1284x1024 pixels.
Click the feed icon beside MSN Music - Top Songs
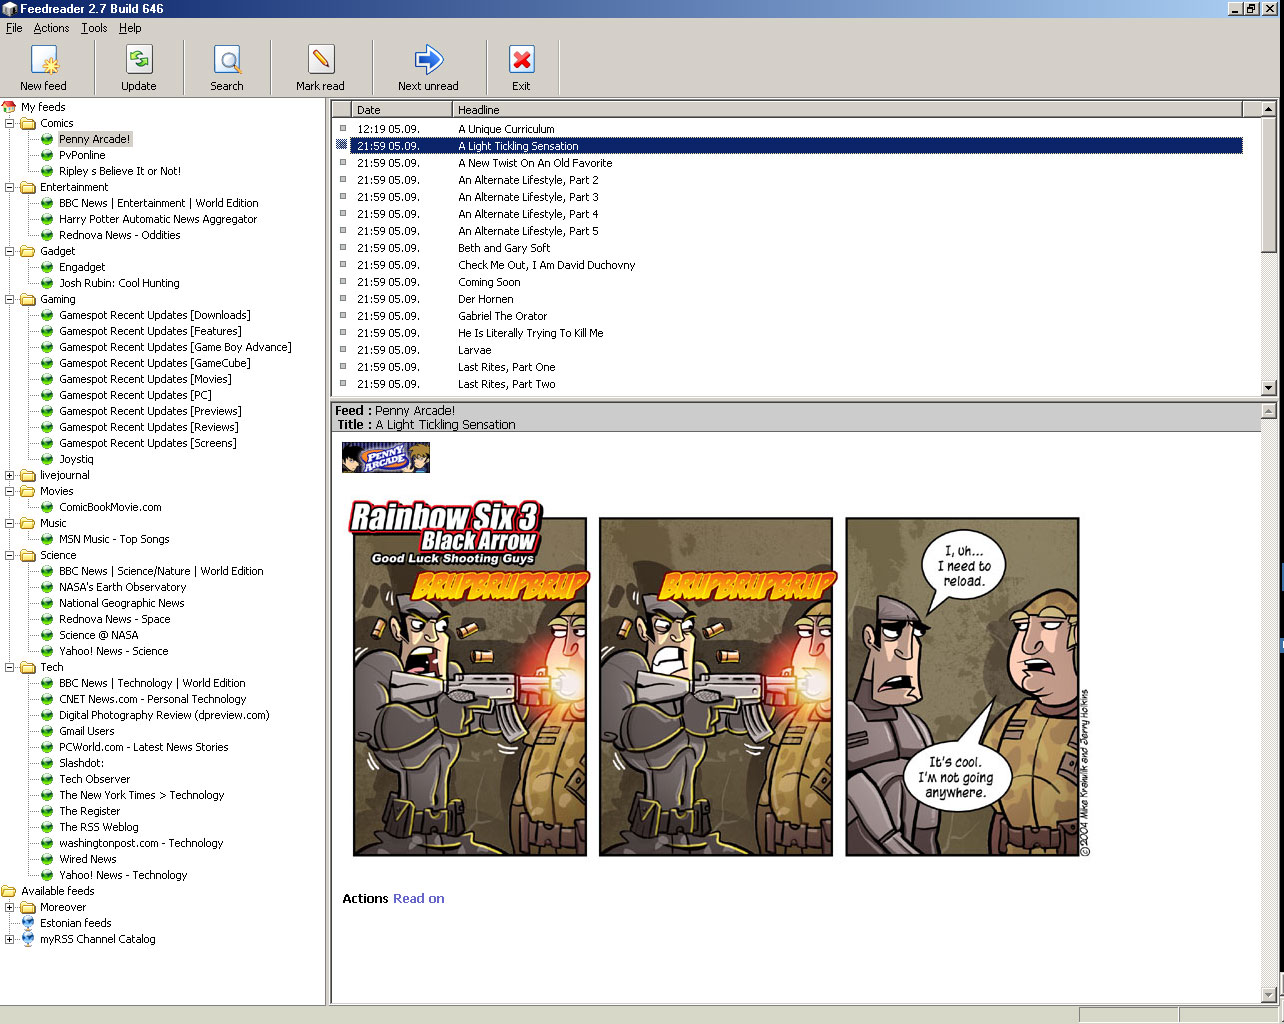[x=47, y=539]
